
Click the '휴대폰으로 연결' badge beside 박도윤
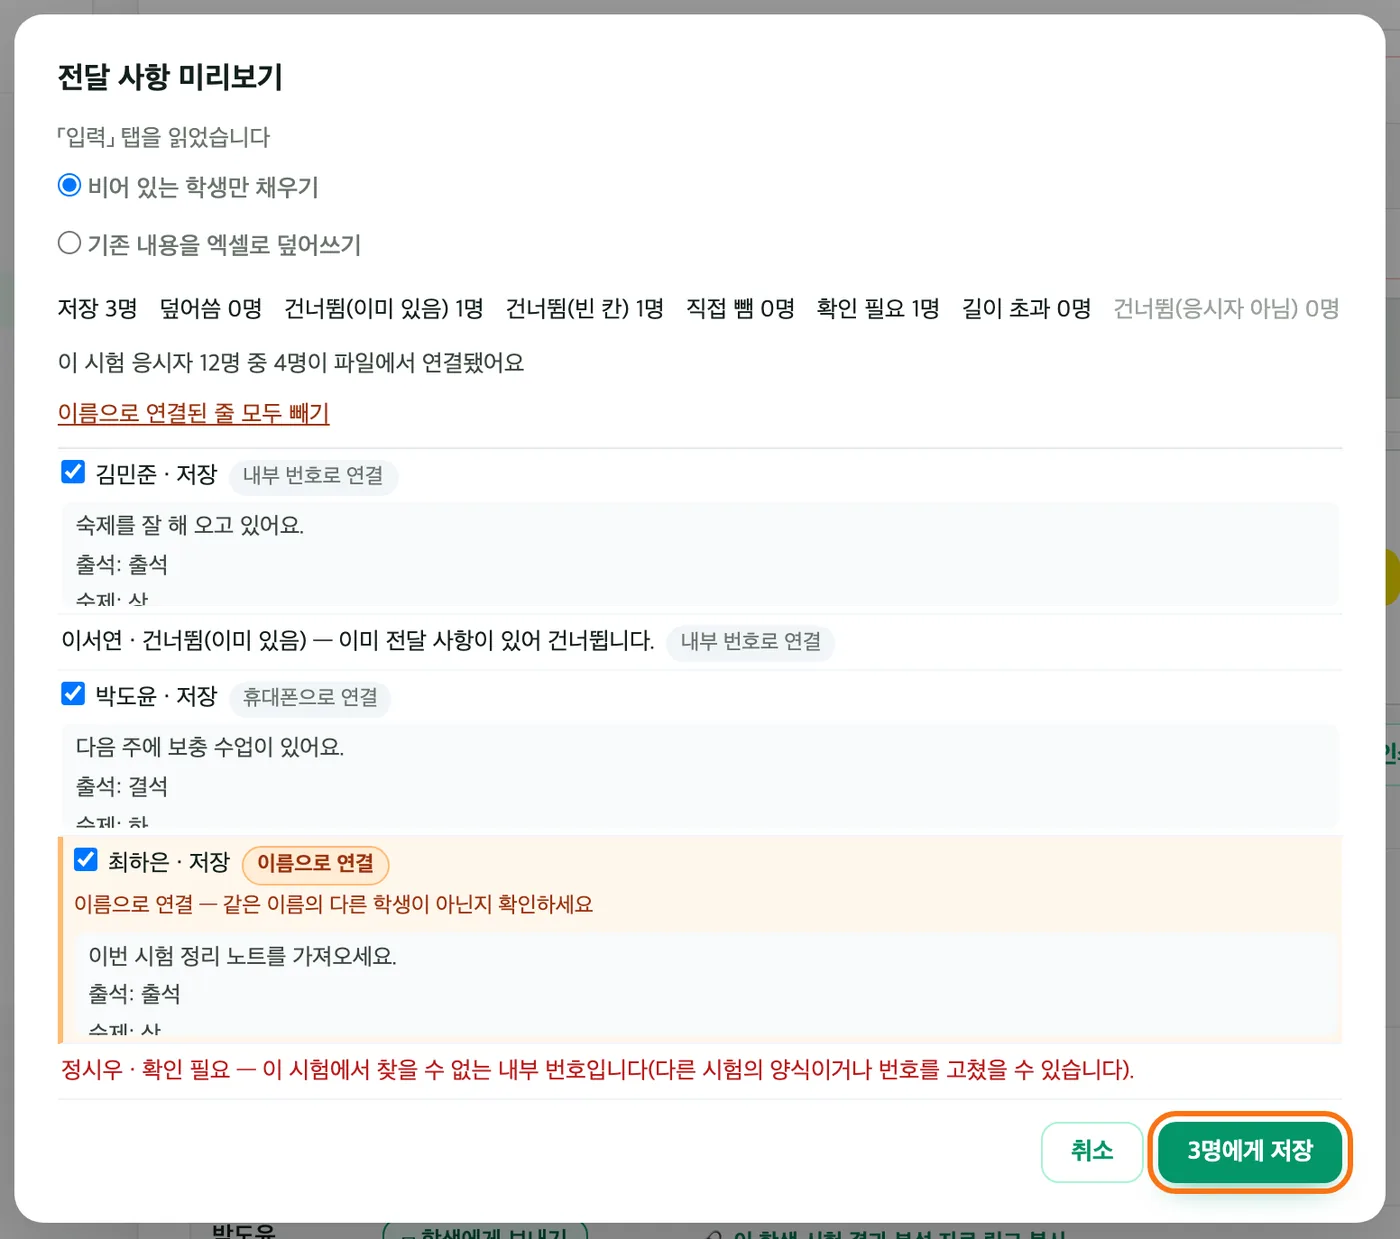[310, 698]
